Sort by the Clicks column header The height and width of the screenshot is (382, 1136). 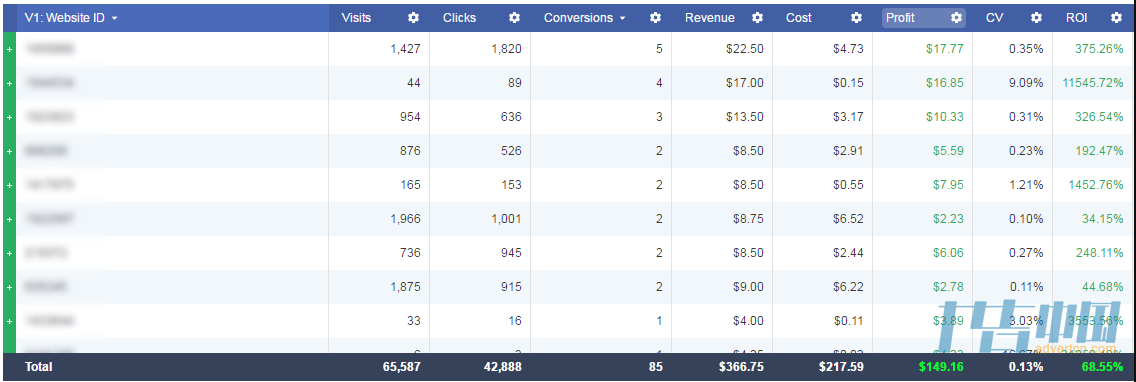pos(459,18)
